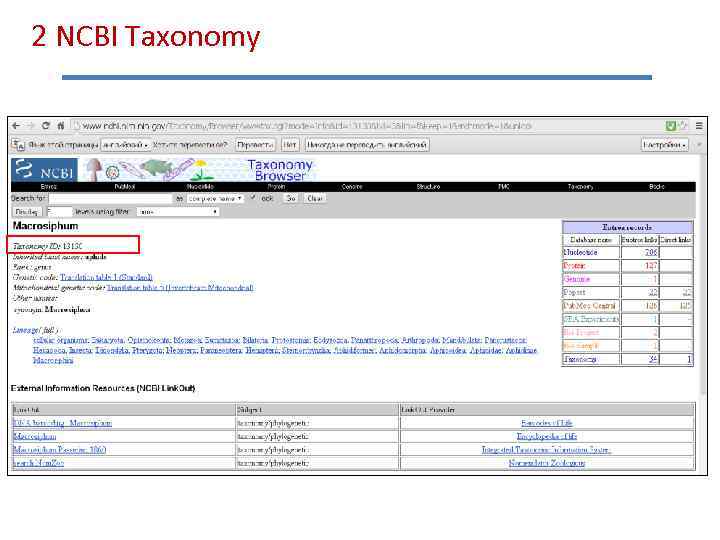The image size is (720, 540).
Task: Open SRA Experiments row in Entrez records
Action: tap(591, 319)
